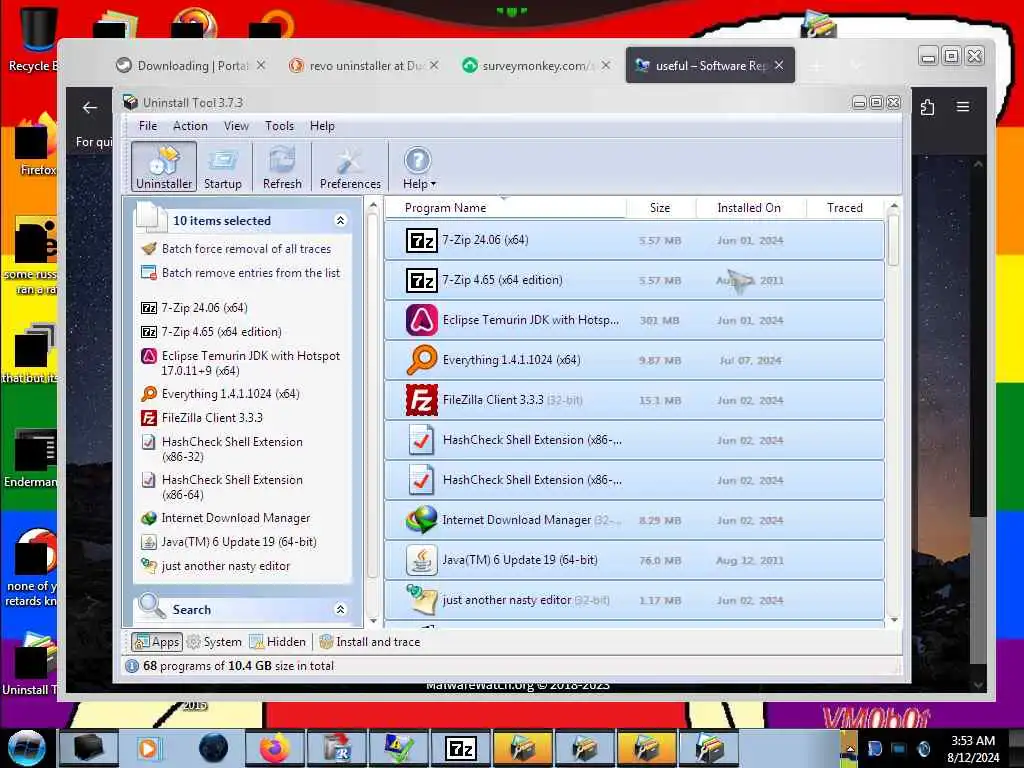Screen dimensions: 1024x768
Task: Open the Action menu
Action: pos(190,126)
